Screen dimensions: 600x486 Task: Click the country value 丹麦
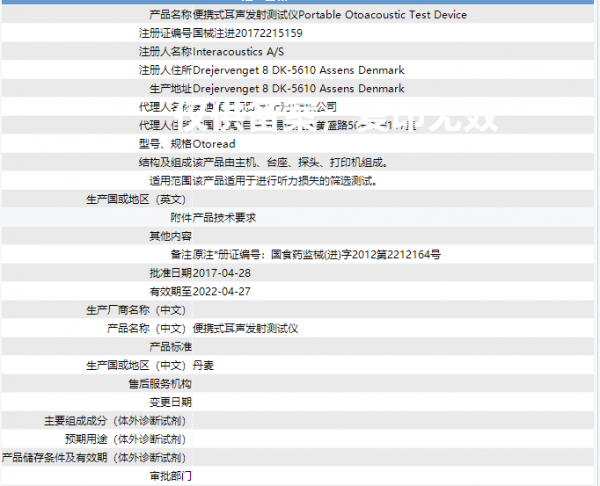(x=202, y=365)
